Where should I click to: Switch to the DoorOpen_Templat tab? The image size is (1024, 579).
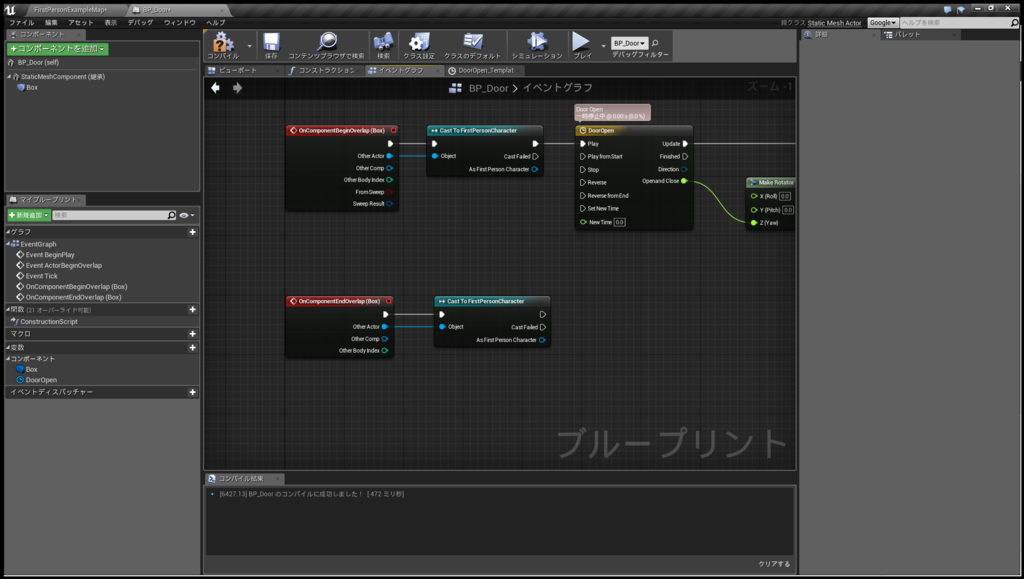click(485, 70)
